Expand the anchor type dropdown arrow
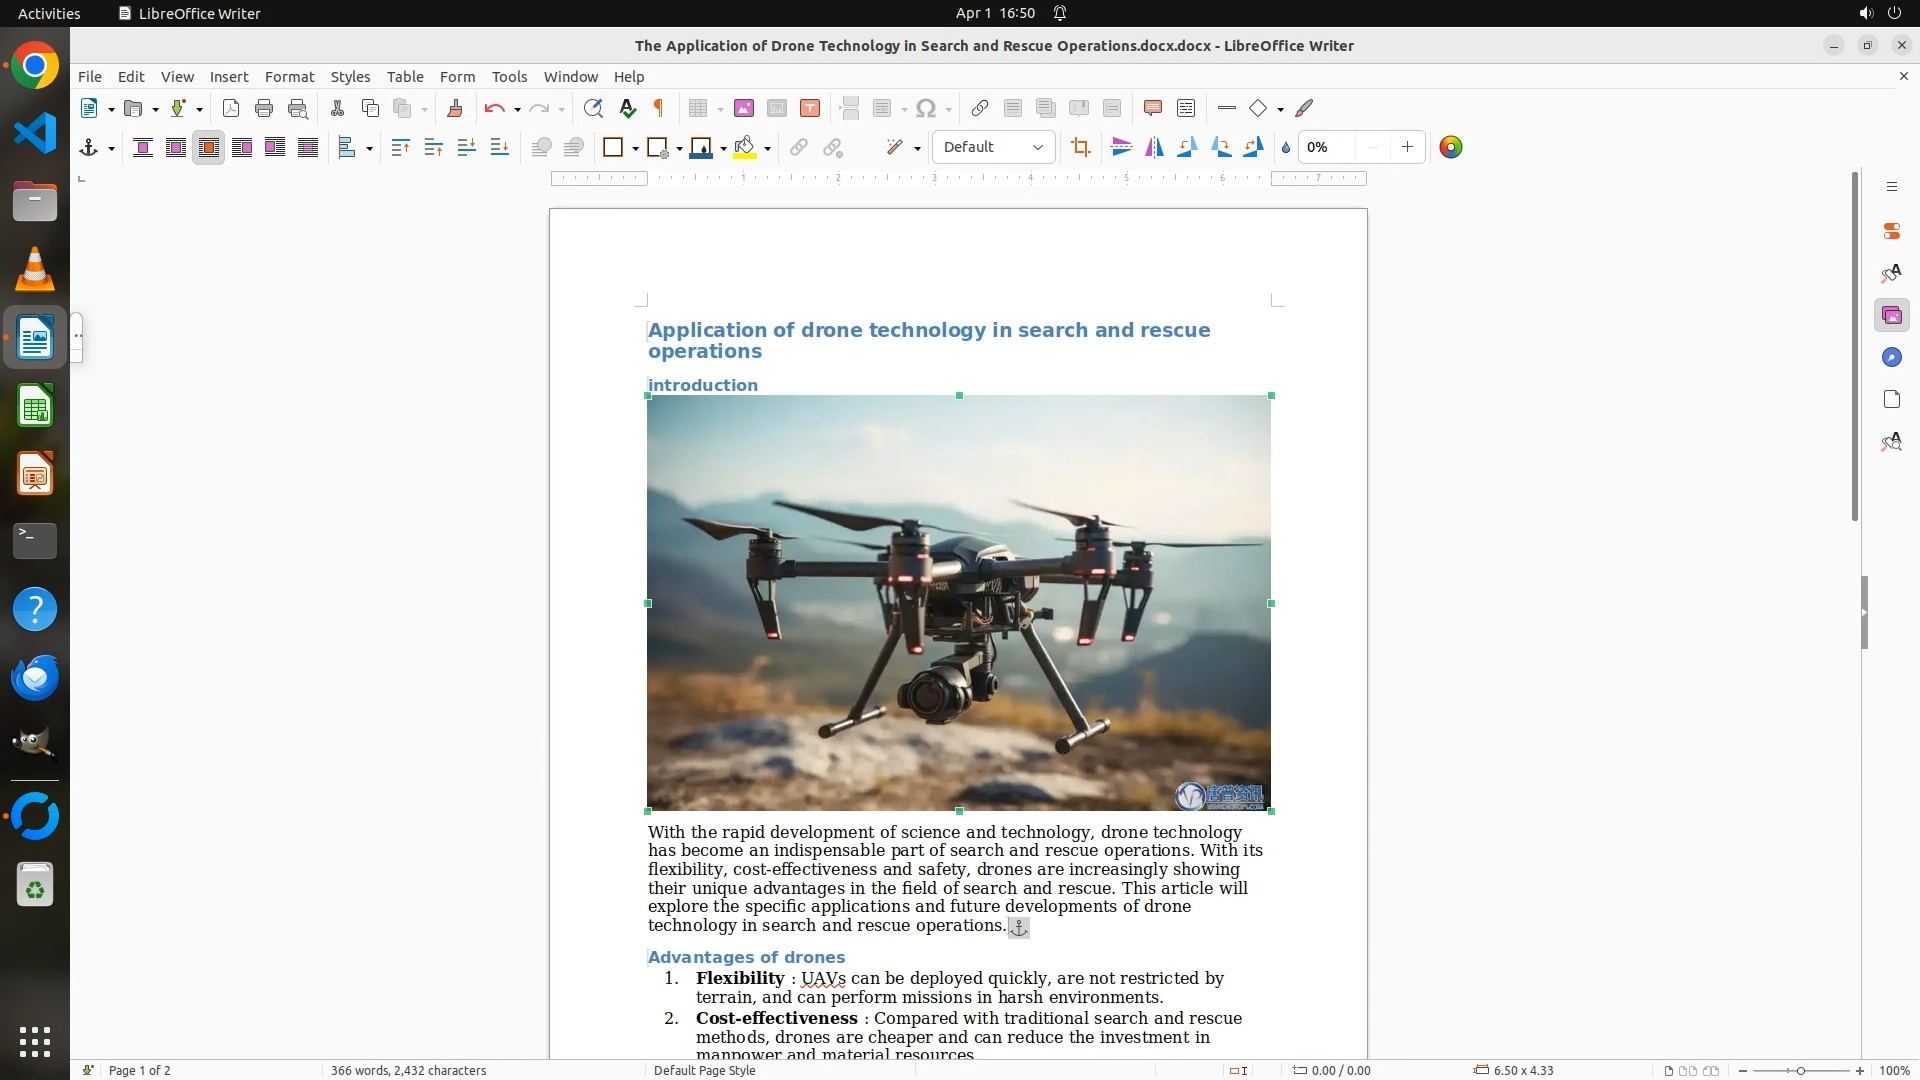Screen dimensions: 1920x1080 point(111,149)
